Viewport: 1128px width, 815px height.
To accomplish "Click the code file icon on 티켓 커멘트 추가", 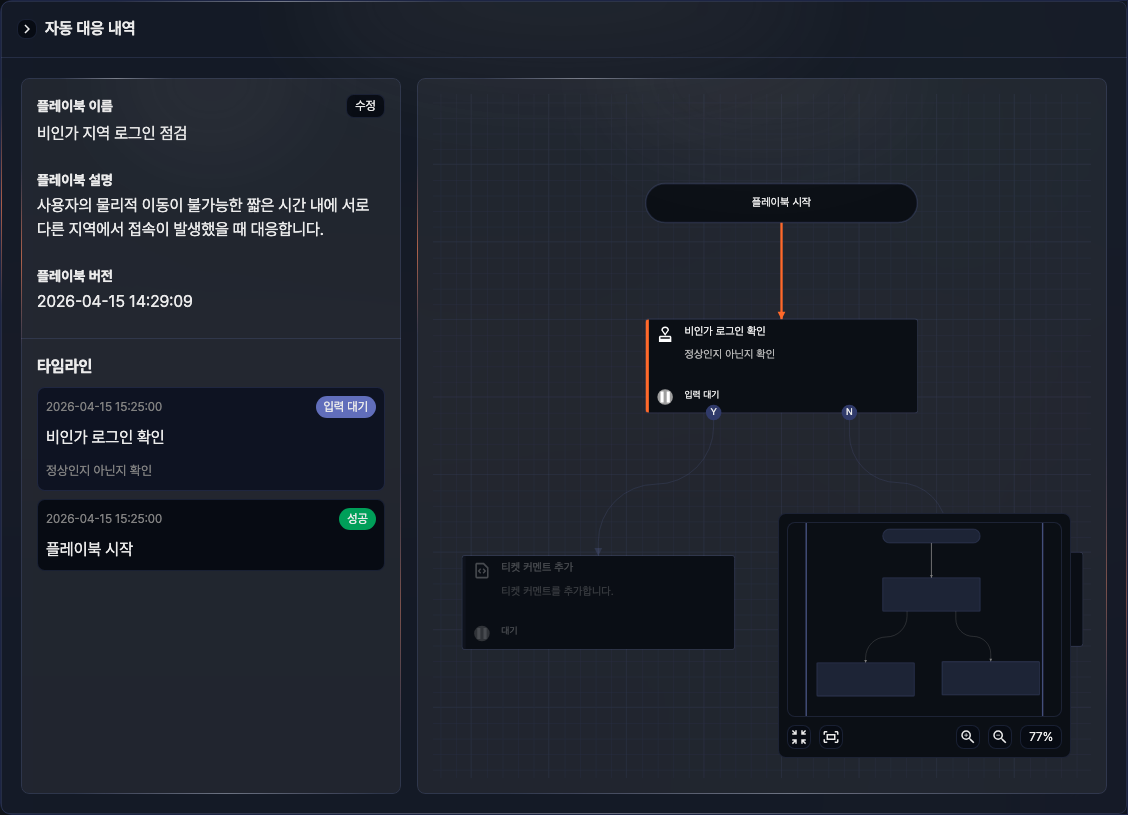I will (x=481, y=571).
